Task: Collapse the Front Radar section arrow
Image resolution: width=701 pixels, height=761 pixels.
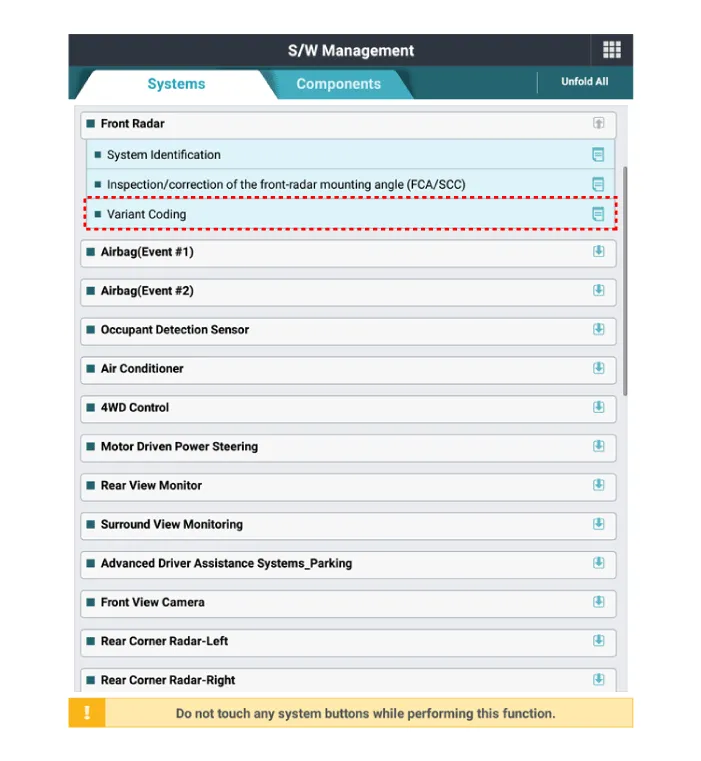Action: point(598,124)
